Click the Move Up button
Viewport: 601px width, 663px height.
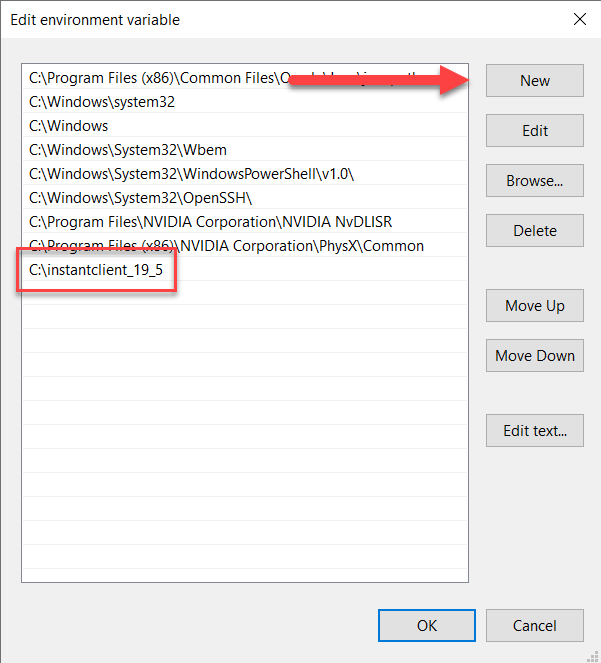pyautogui.click(x=534, y=306)
